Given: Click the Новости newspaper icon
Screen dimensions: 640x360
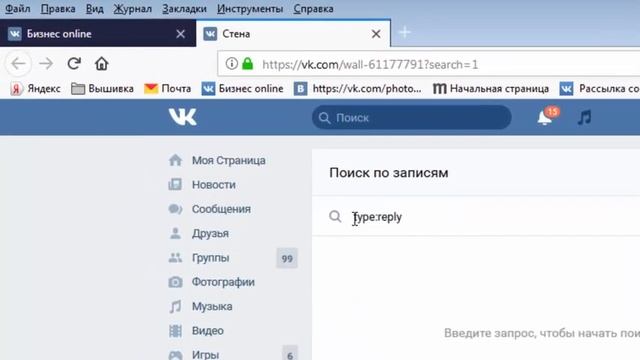Looking at the screenshot, I should [175, 184].
